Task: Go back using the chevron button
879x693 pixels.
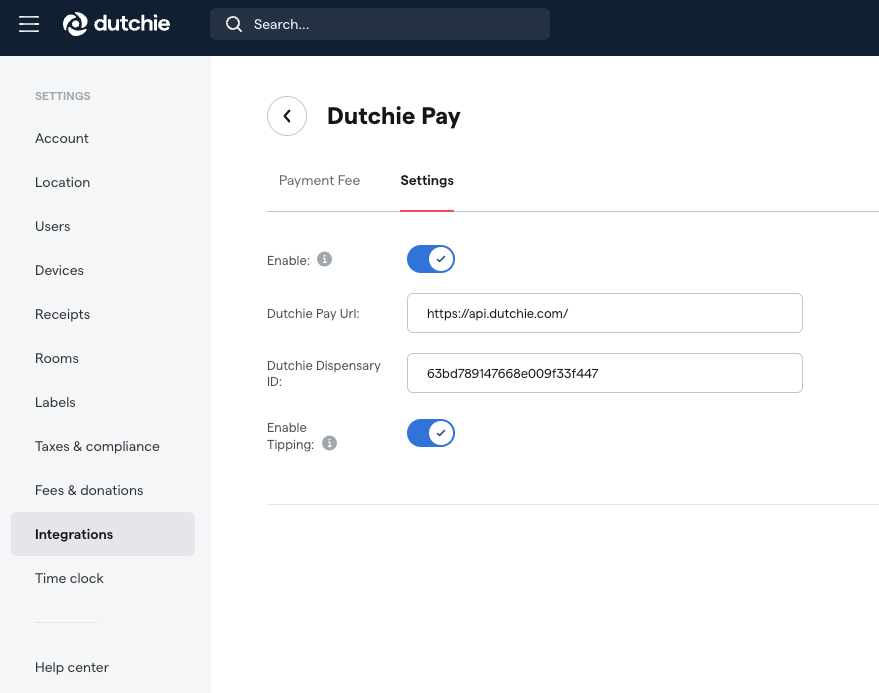Action: [287, 116]
